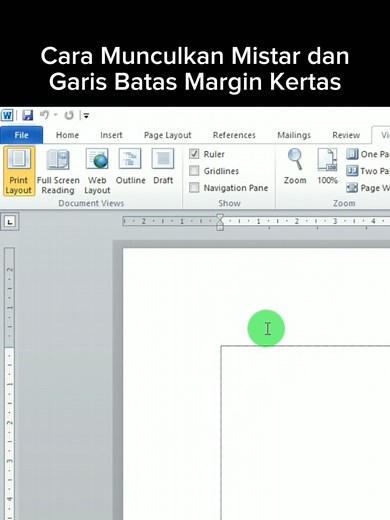
Task: Save the document with the floppy disk icon
Action: (28, 115)
